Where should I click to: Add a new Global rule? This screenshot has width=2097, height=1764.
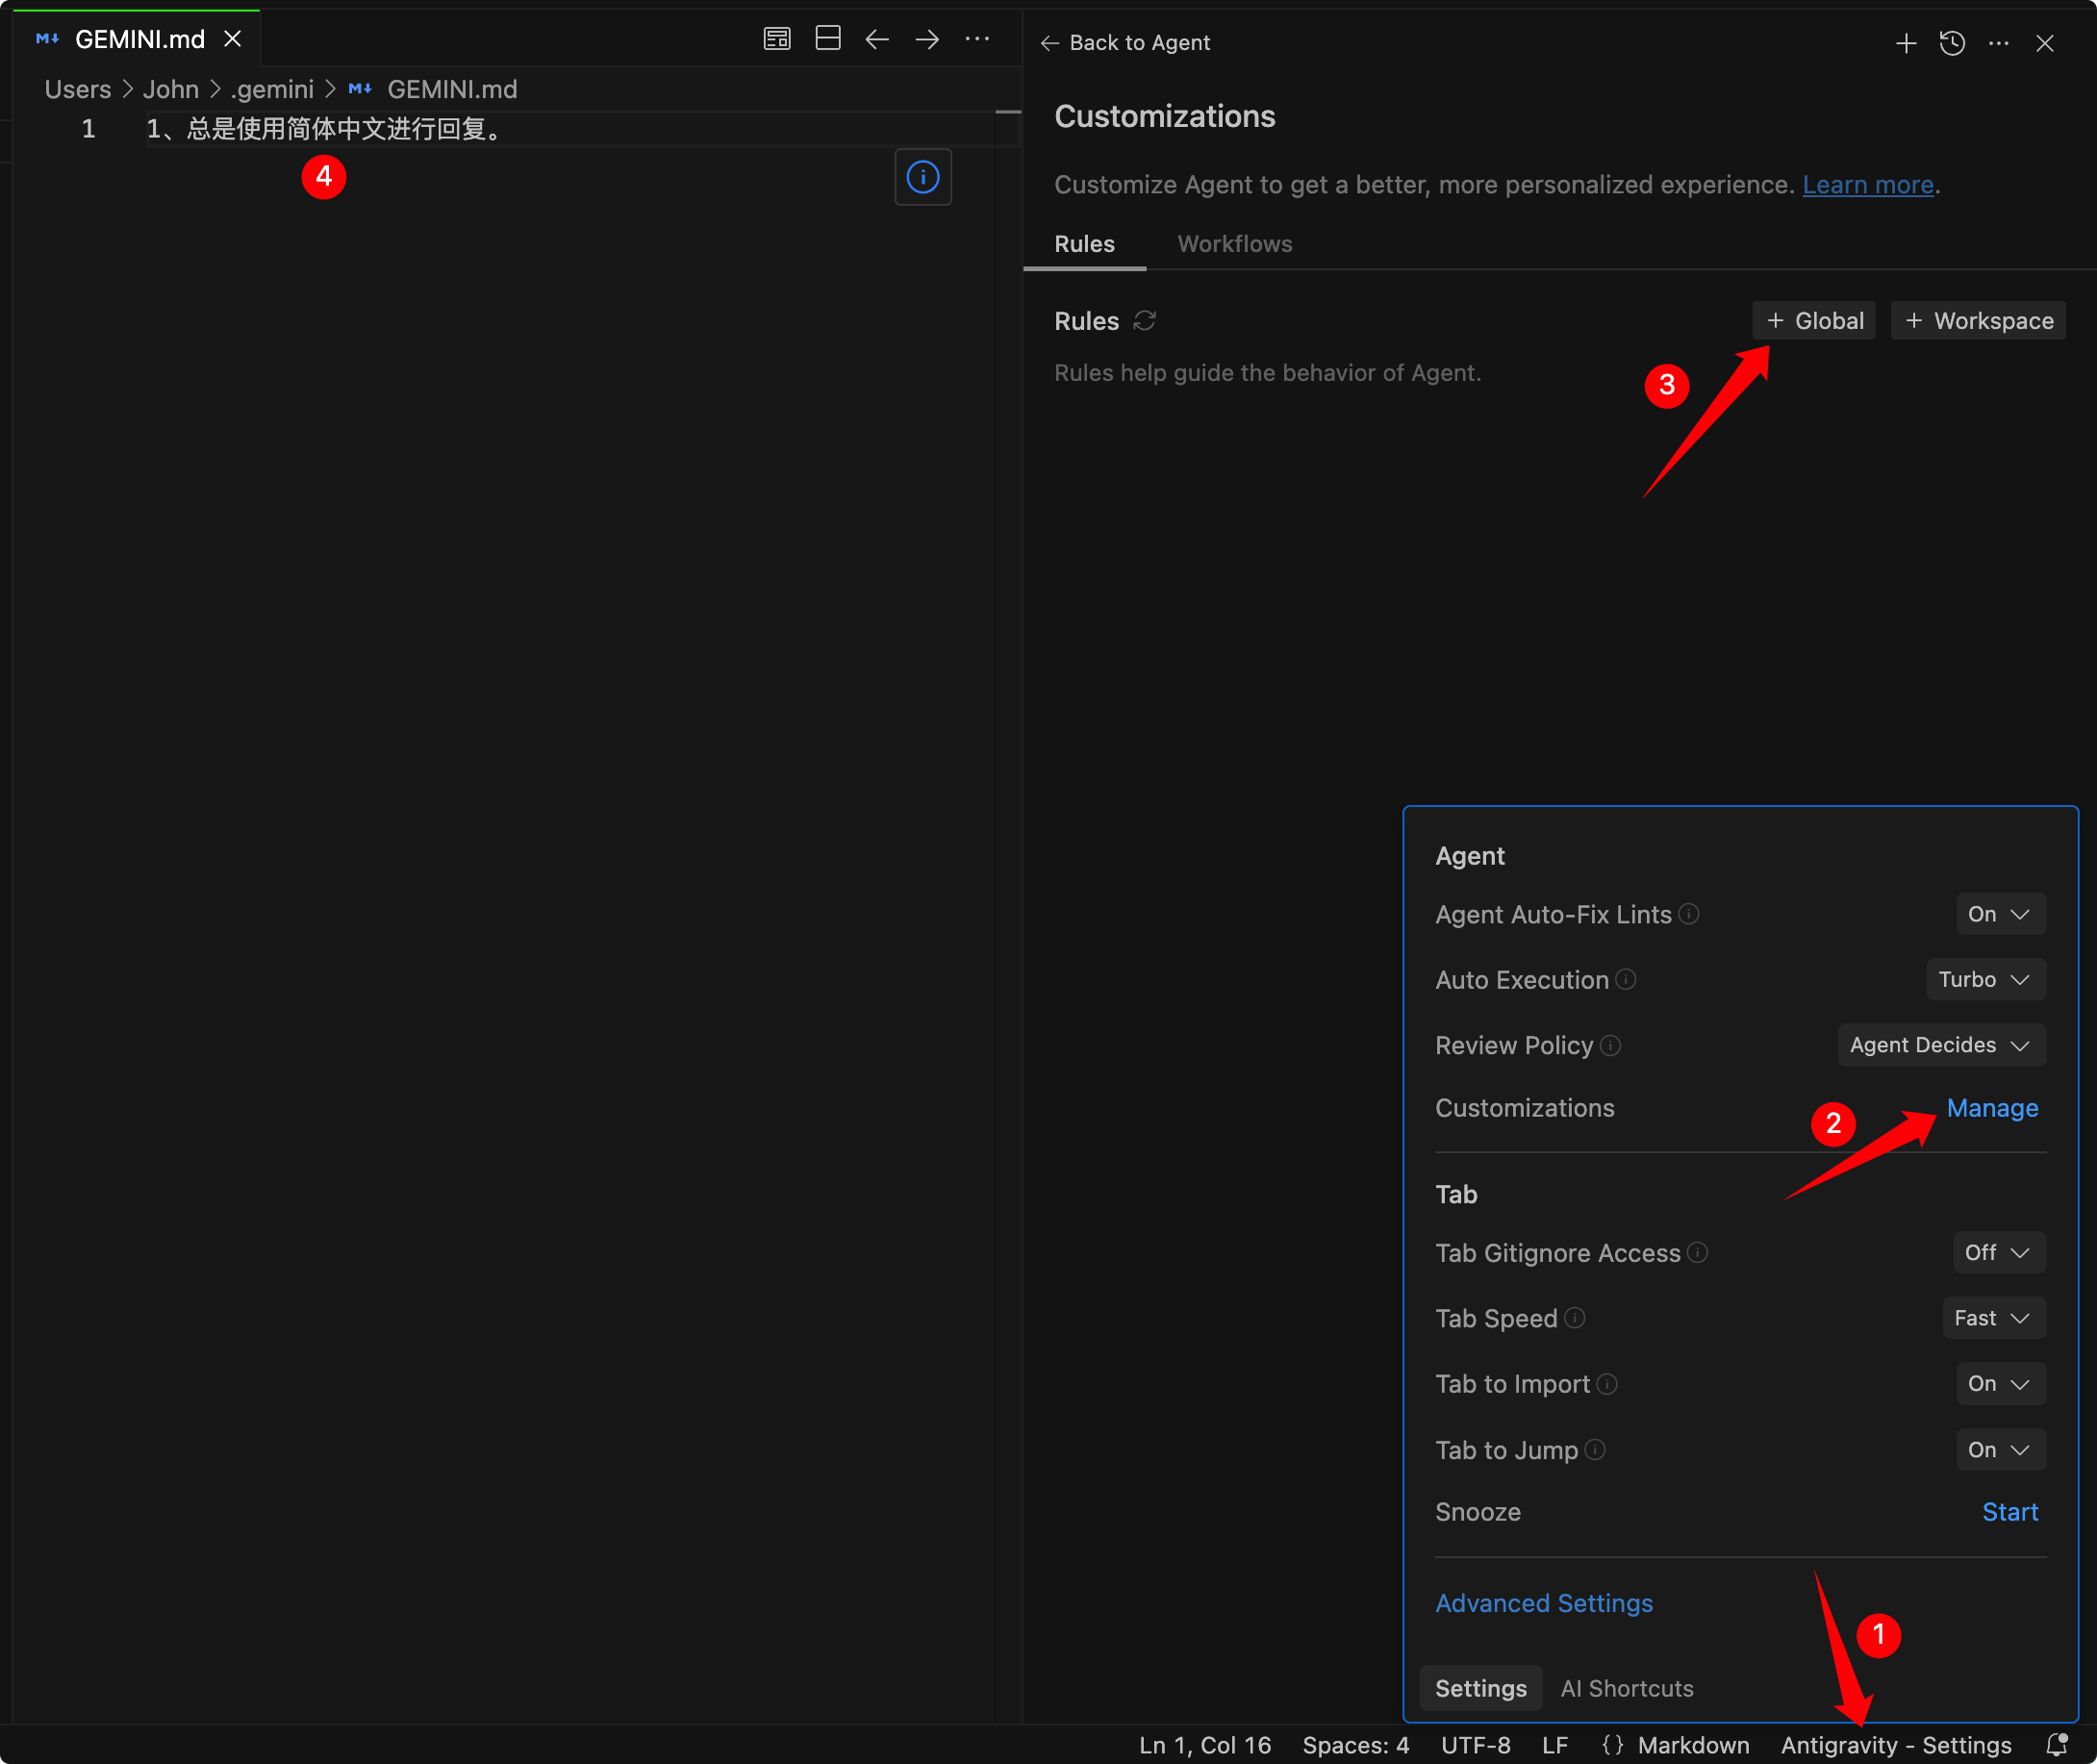point(1813,321)
